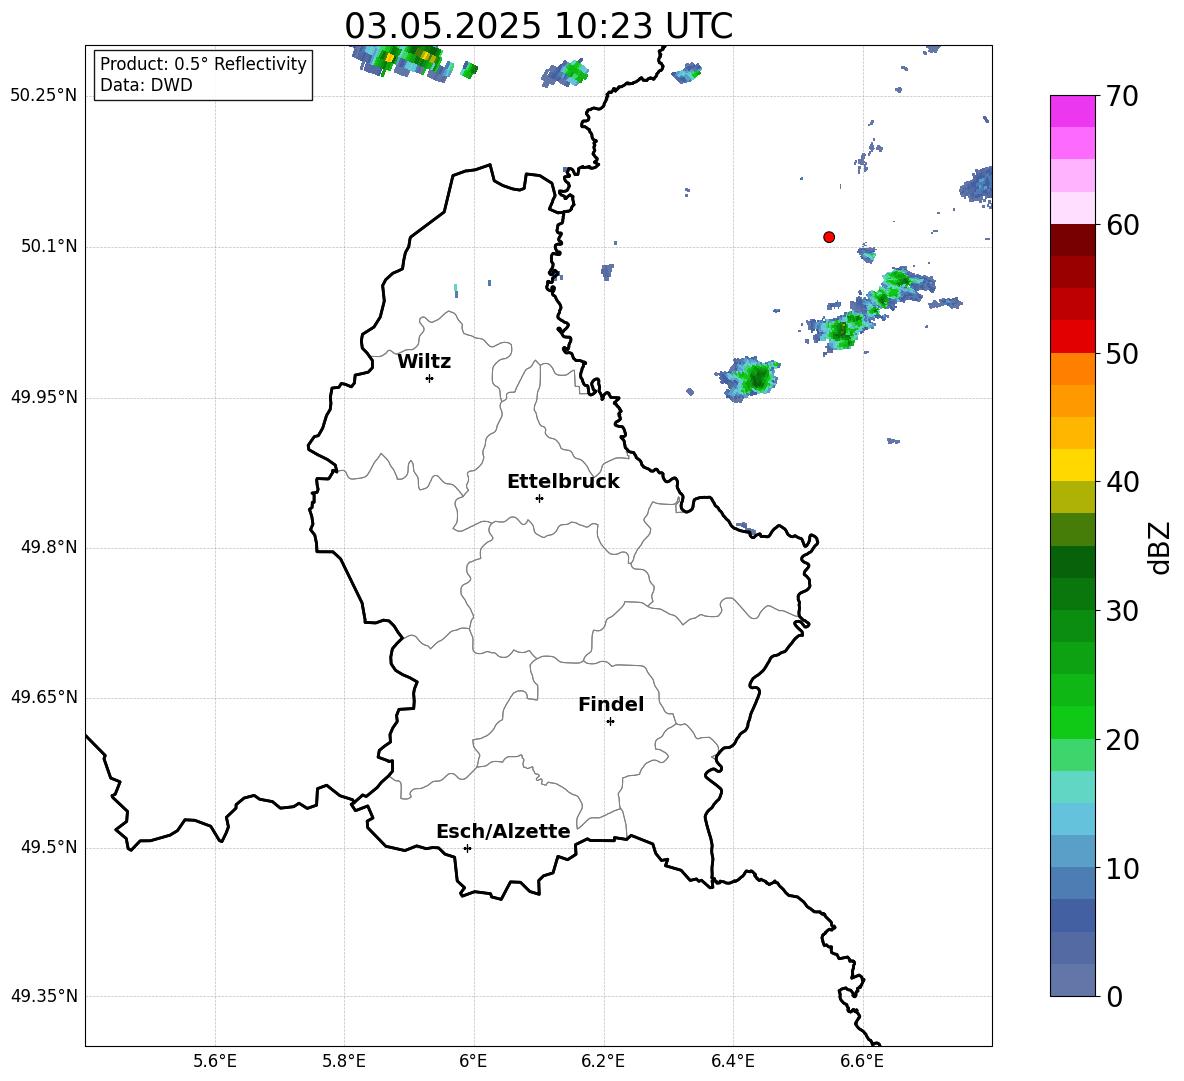Click the 40 tick on colorbar
The height and width of the screenshot is (1081, 1184).
coord(1121,482)
